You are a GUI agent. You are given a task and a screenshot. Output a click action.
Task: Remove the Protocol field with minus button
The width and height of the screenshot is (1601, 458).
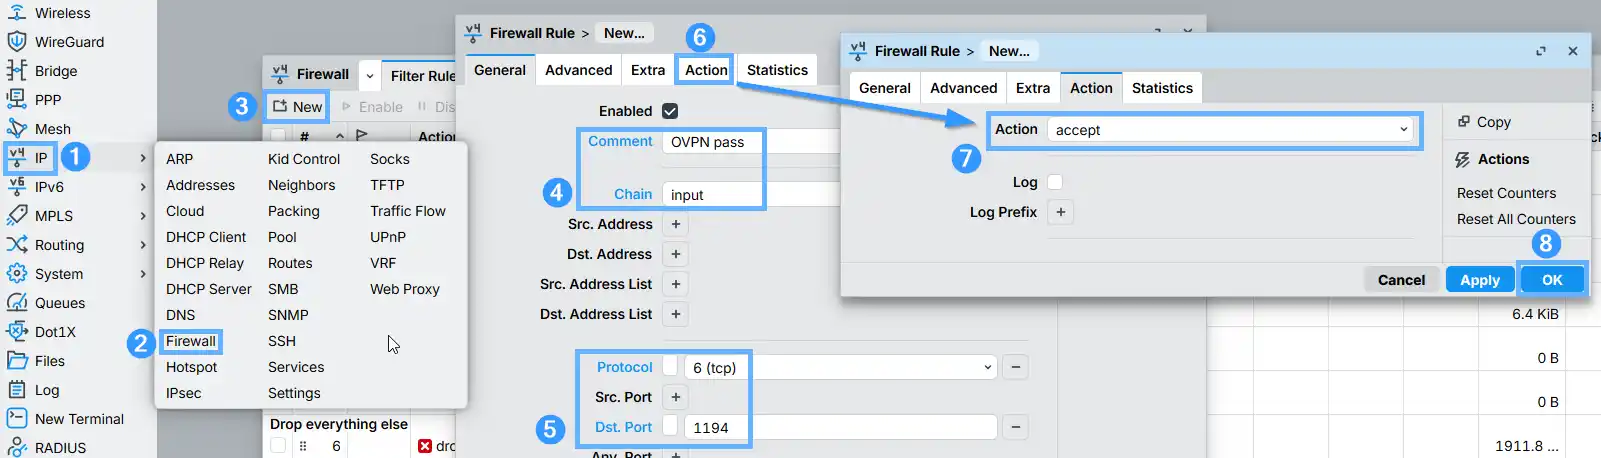click(x=1016, y=367)
